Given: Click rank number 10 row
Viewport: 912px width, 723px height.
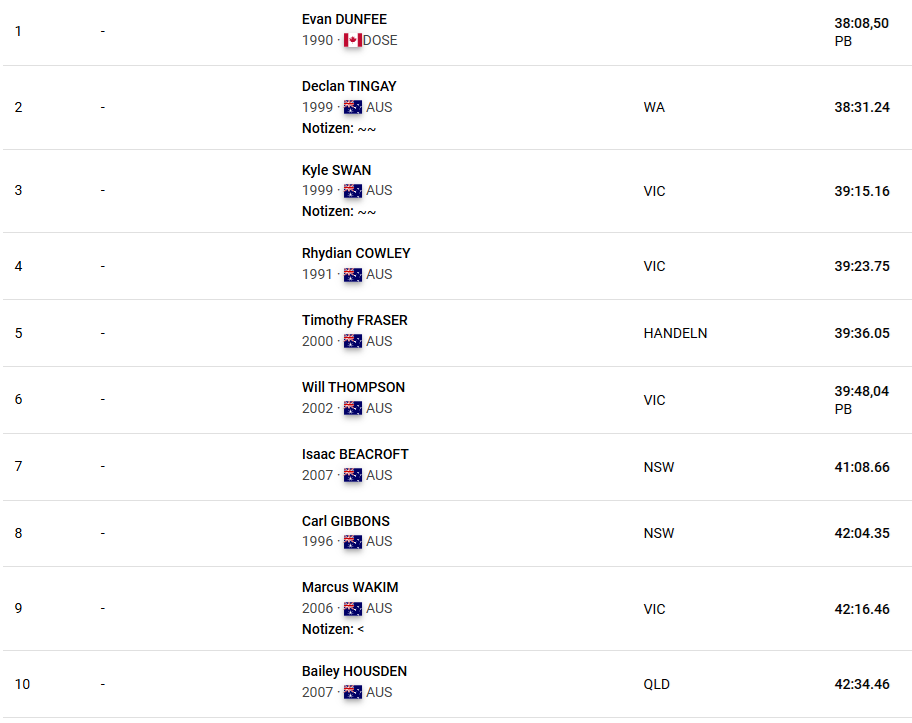Looking at the screenshot, I should (x=456, y=684).
